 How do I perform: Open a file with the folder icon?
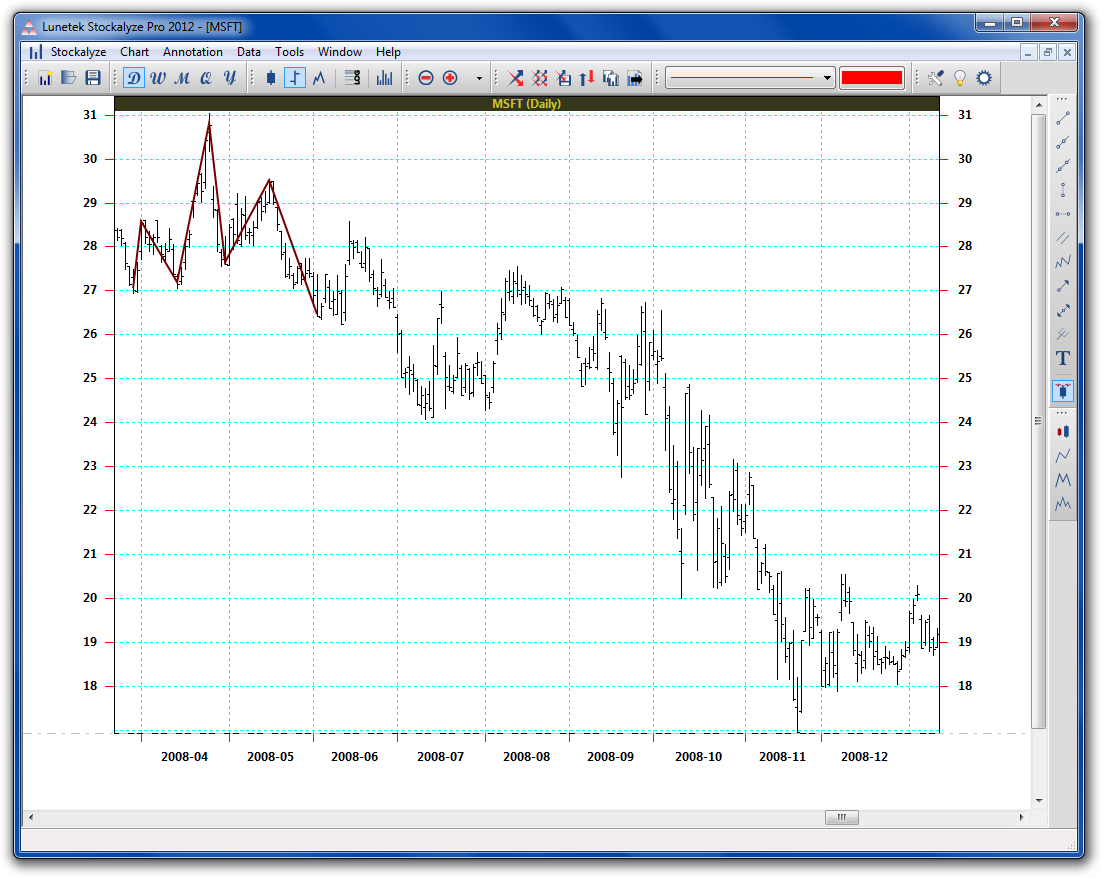click(x=69, y=78)
